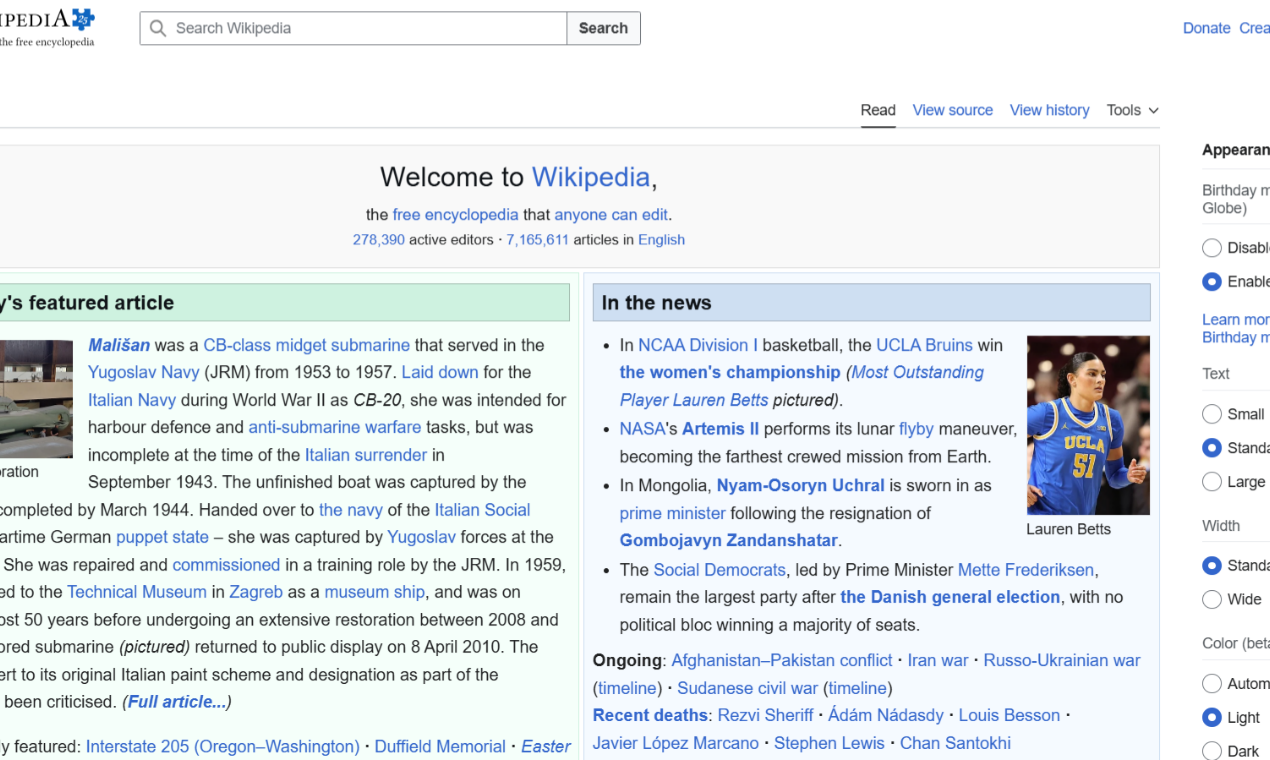Open the Mette Frederiksen link

point(1026,570)
